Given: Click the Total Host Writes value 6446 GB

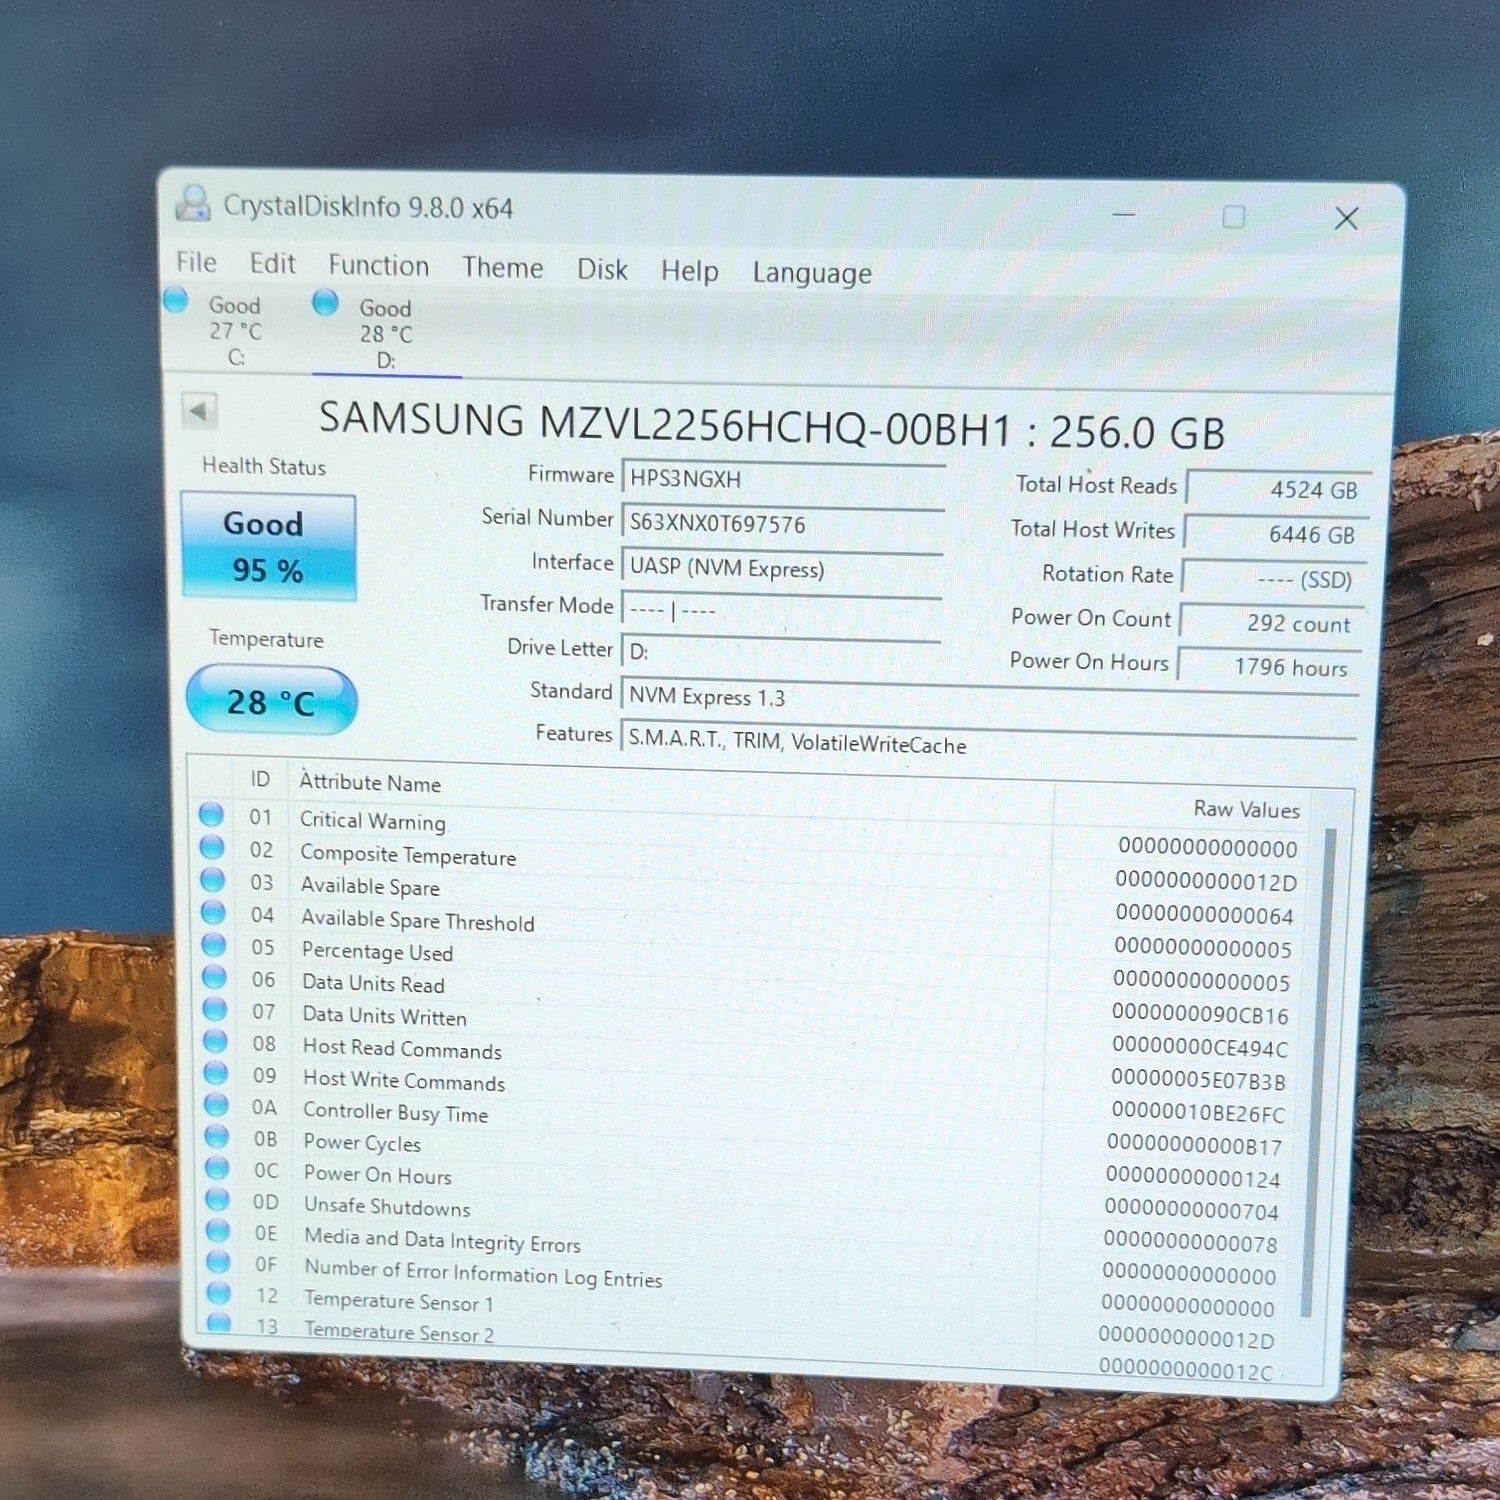Looking at the screenshot, I should click(1274, 534).
